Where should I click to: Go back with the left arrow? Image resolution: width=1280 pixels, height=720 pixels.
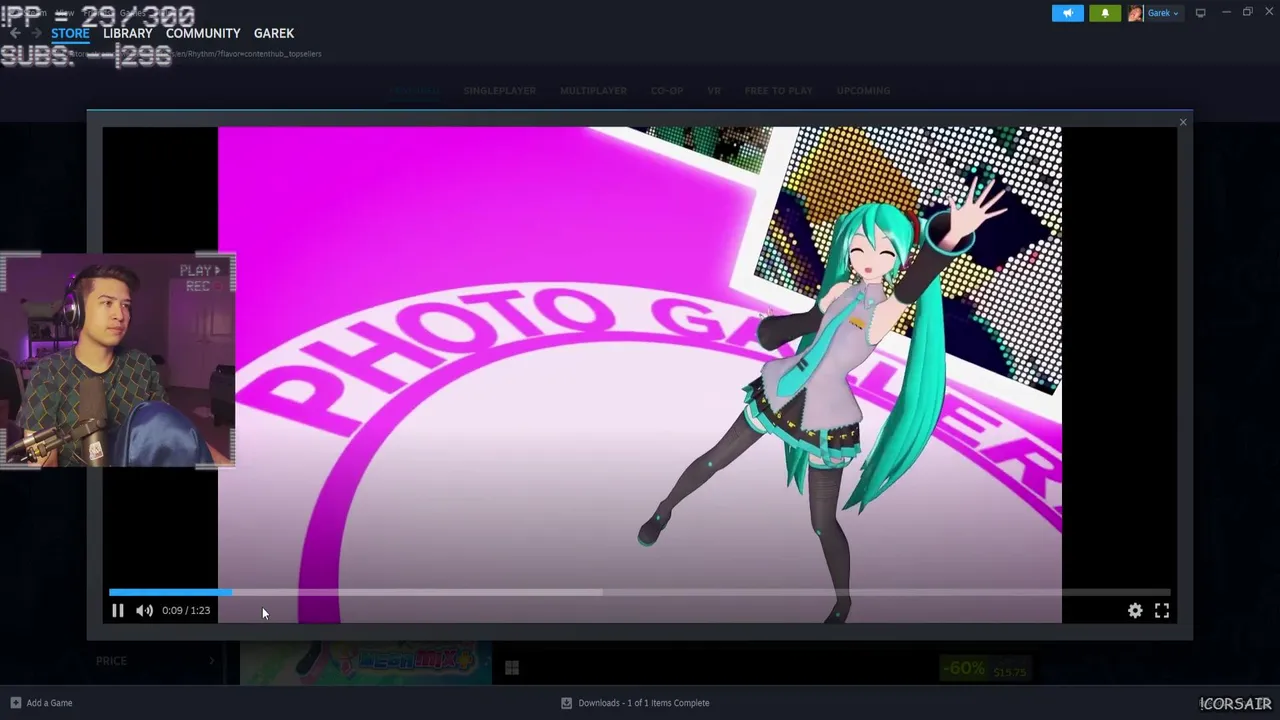click(15, 33)
